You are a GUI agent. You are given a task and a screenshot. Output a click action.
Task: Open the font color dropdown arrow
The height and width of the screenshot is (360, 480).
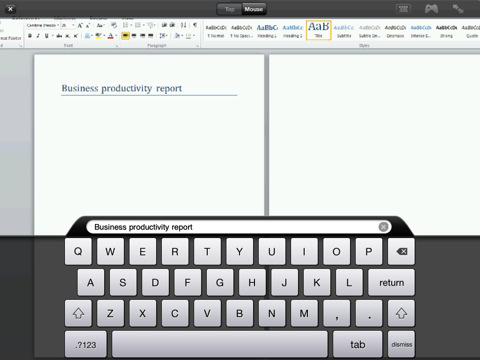pyautogui.click(x=116, y=36)
